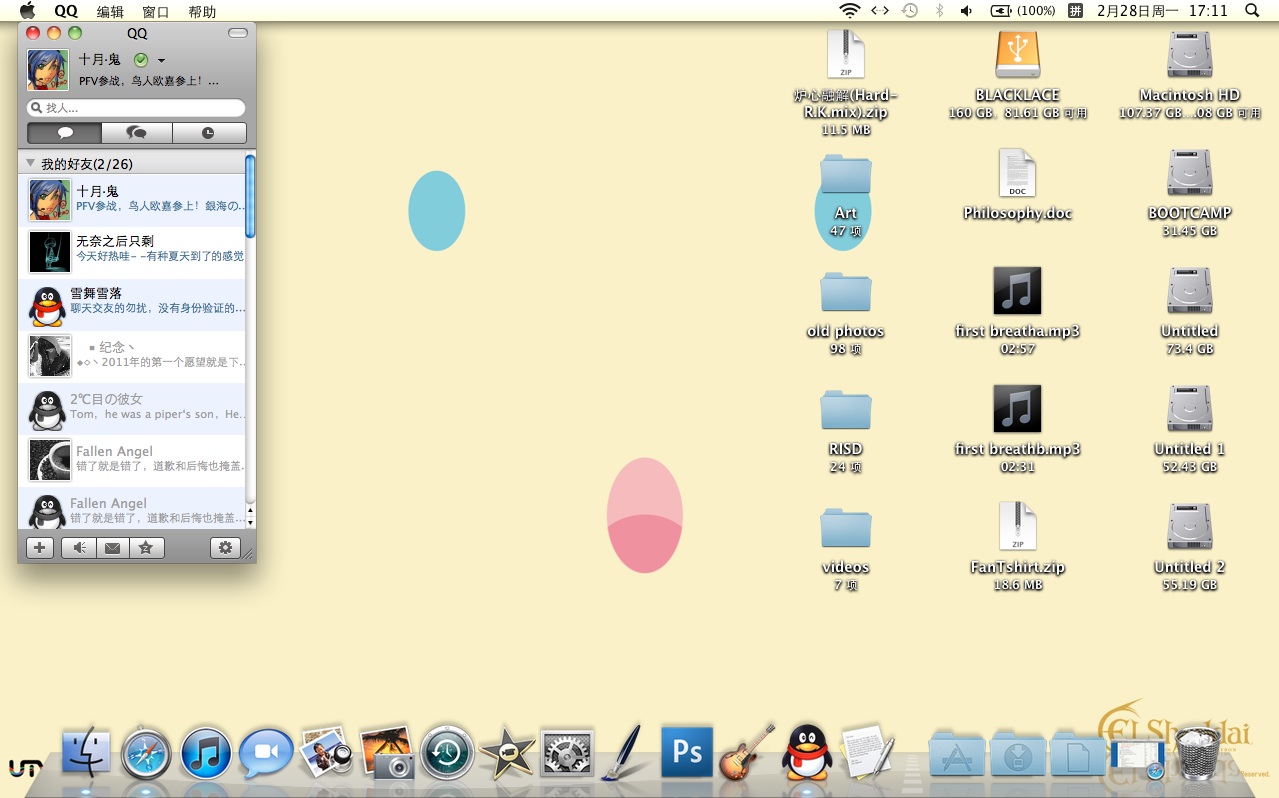Open the Apple menu
1279x798 pixels.
tap(27, 11)
